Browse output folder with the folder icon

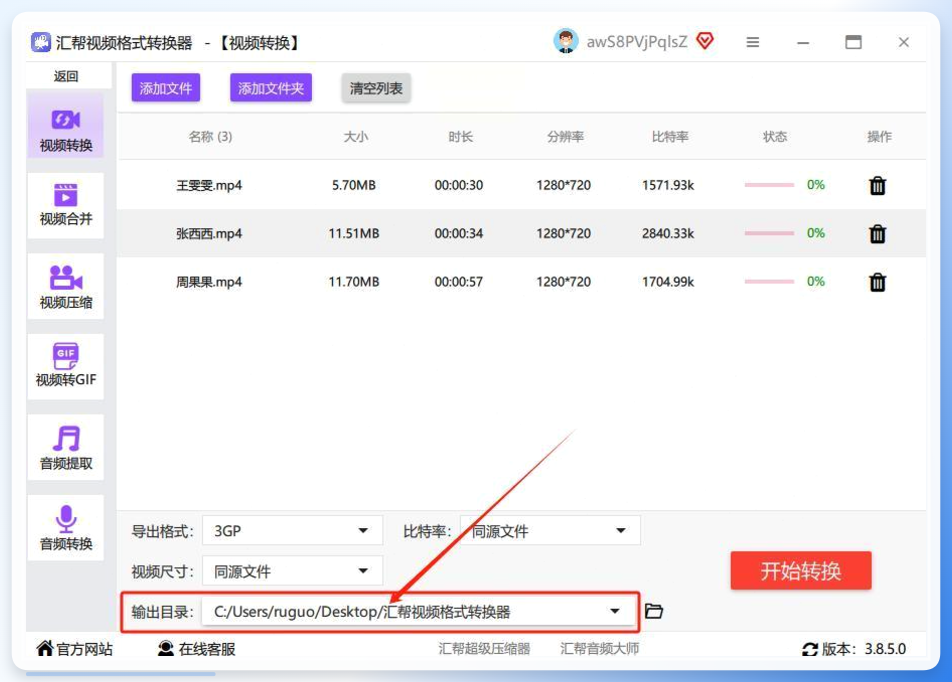click(654, 611)
